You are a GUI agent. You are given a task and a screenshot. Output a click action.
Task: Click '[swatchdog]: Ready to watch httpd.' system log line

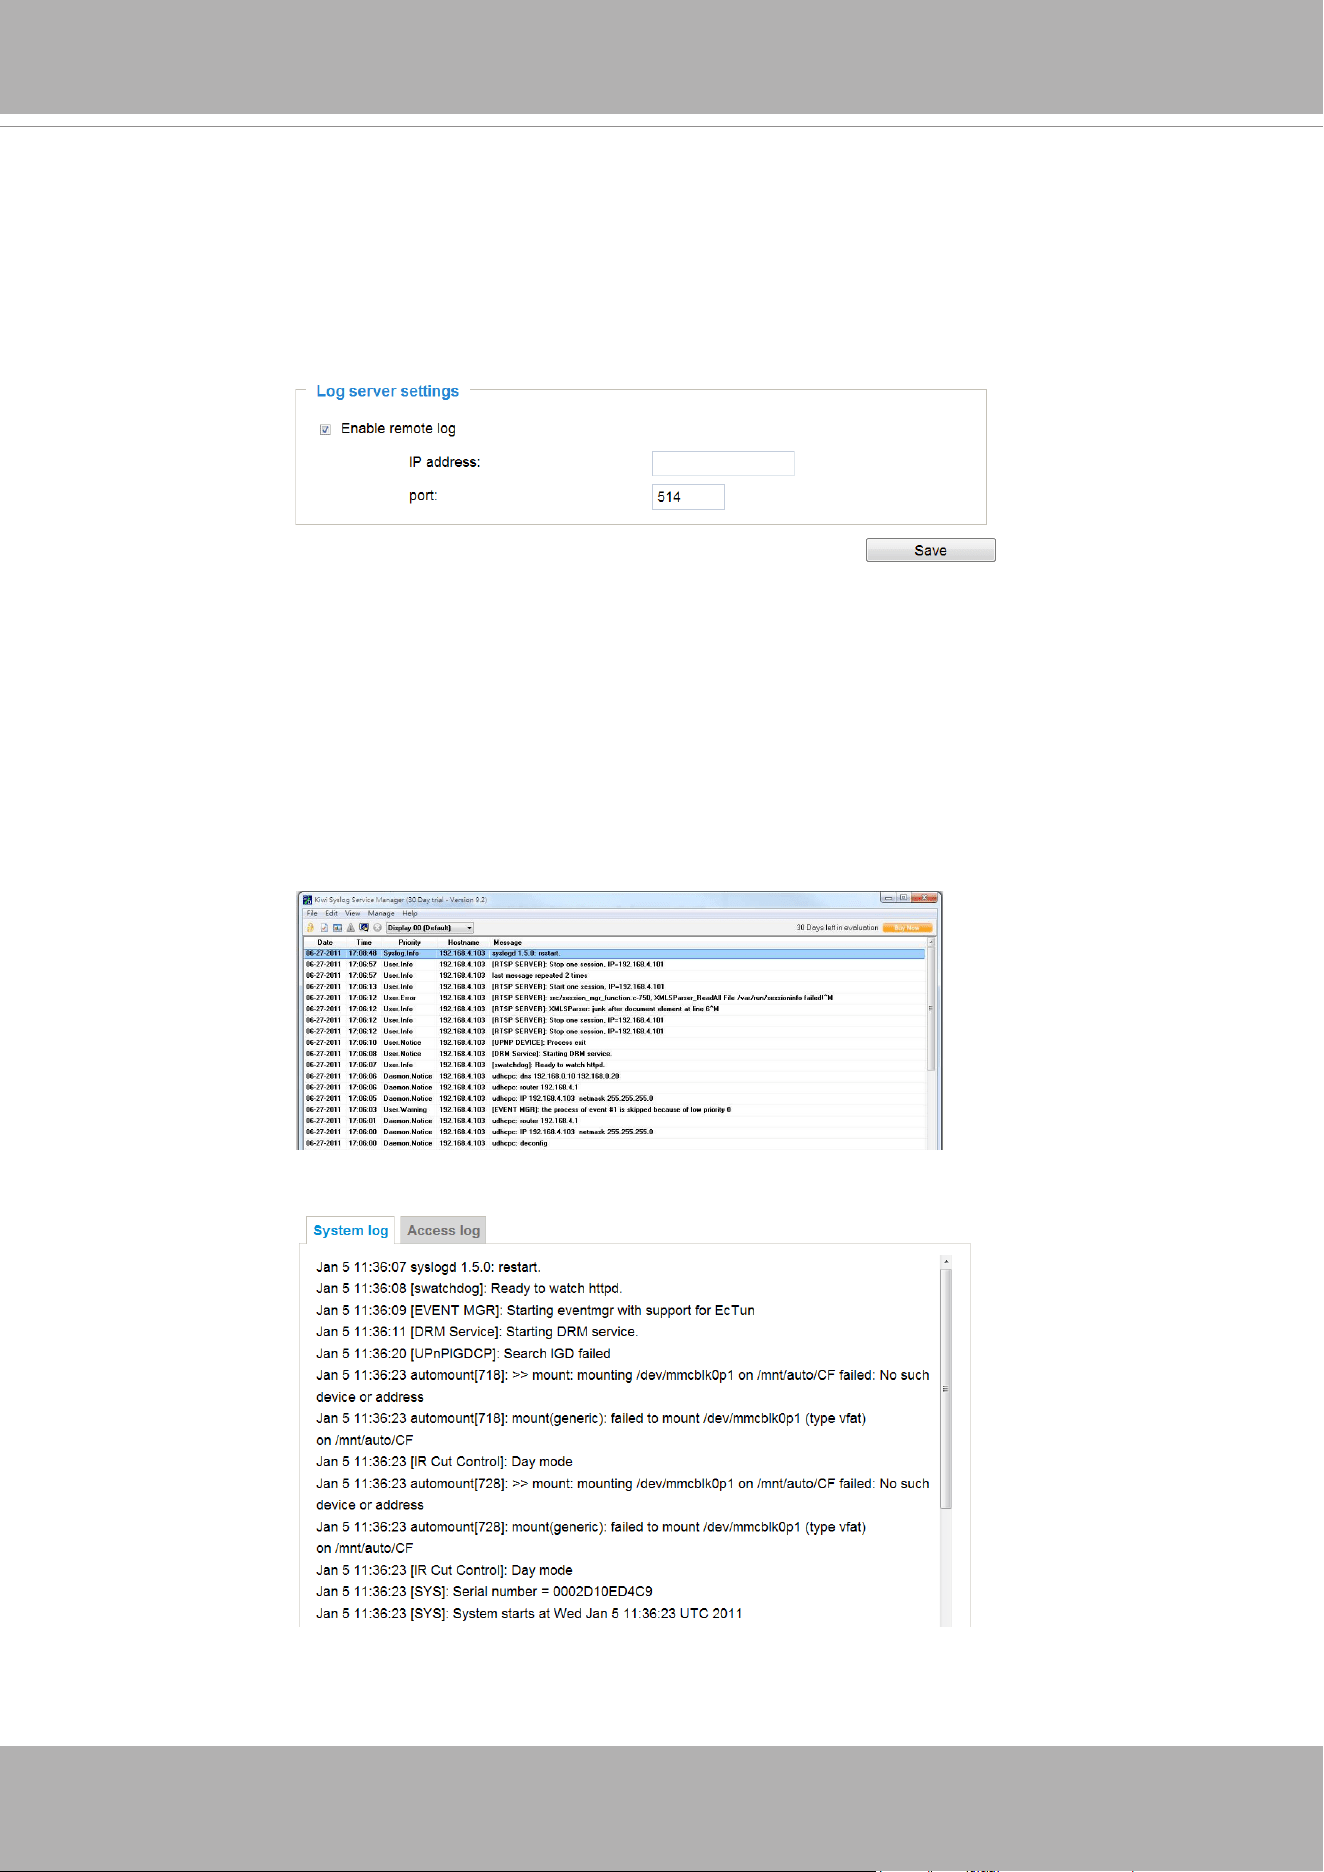point(469,1288)
